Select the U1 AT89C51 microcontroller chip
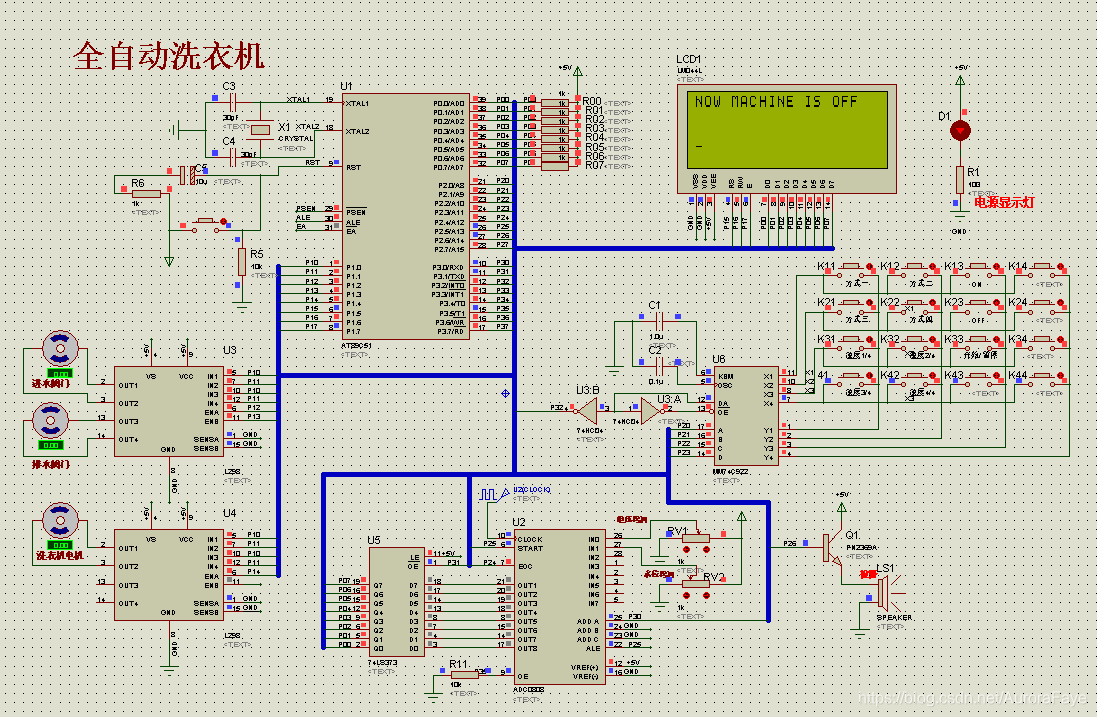Screen dimensions: 1097x717 click(x=405, y=217)
